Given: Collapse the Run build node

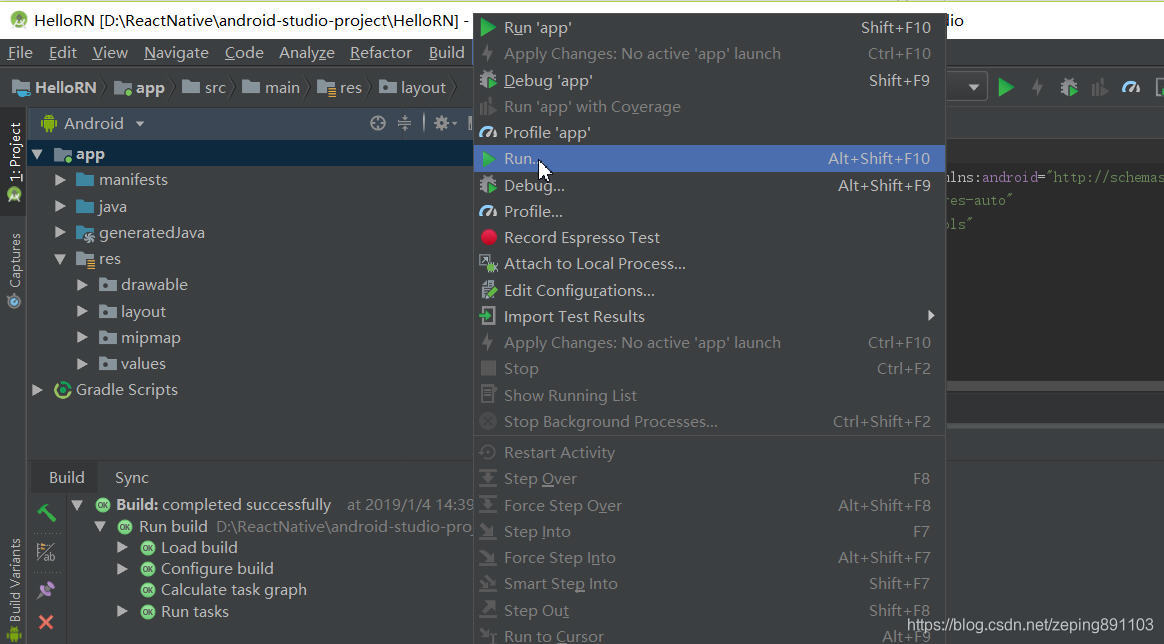Looking at the screenshot, I should coord(99,527).
